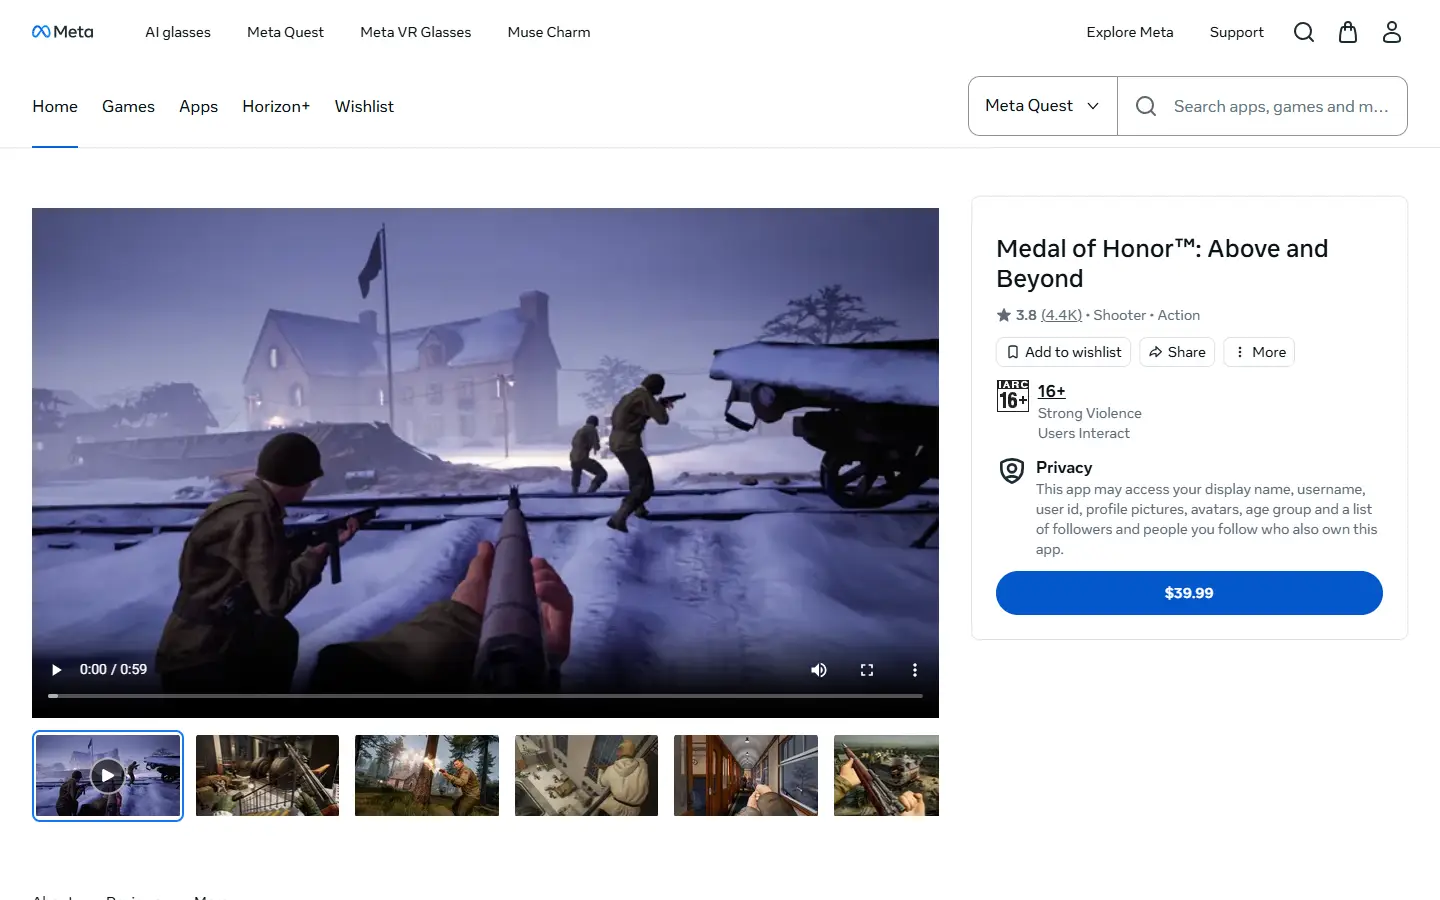The height and width of the screenshot is (900, 1440).
Task: Expand the Meta Quest platform dropdown
Action: coord(1043,106)
